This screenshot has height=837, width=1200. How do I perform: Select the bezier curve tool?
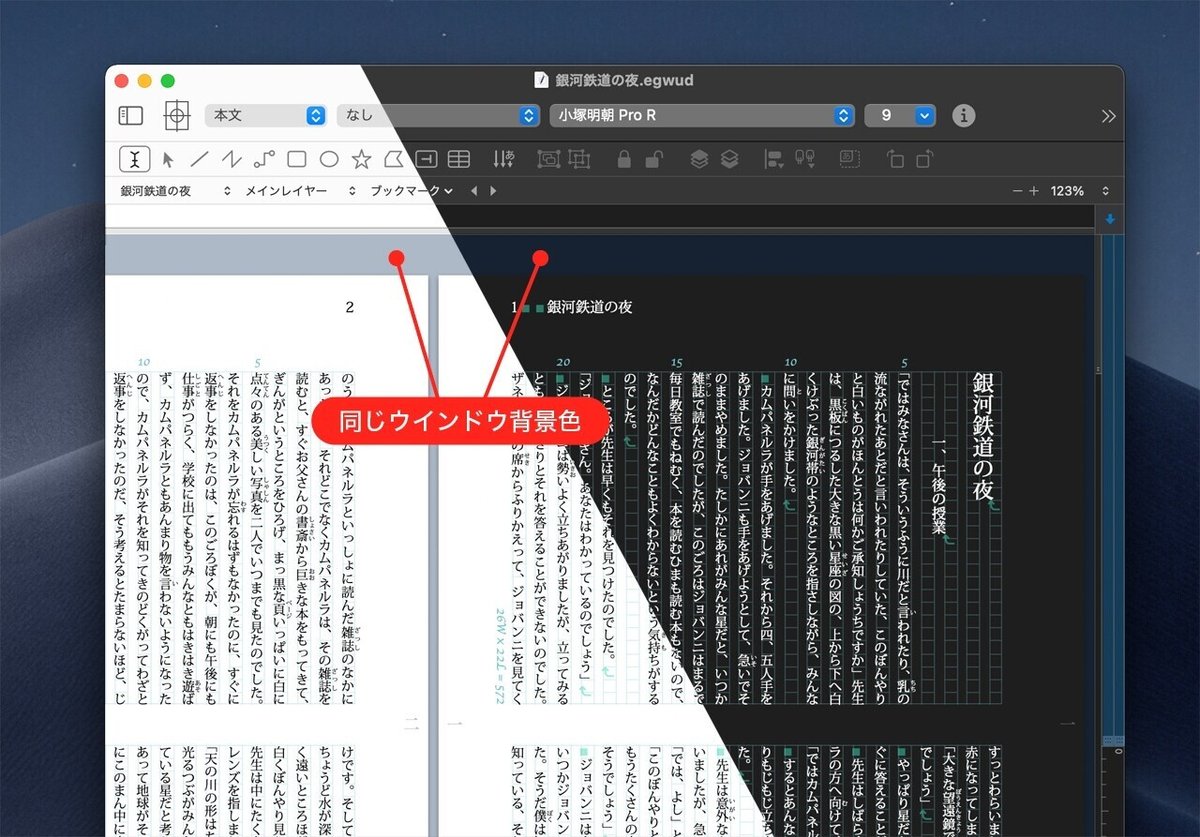[264, 159]
